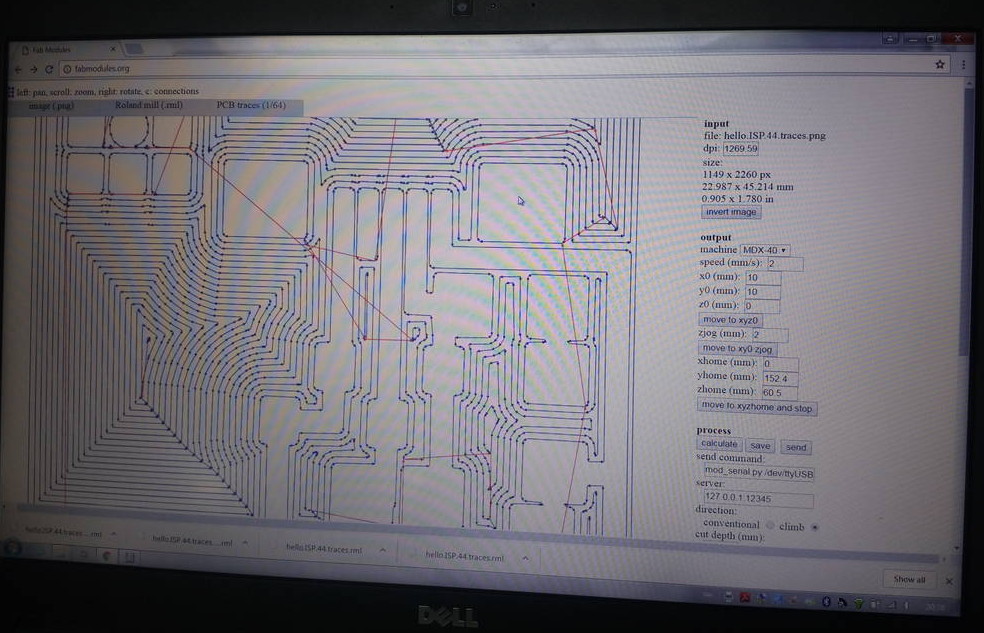
Task: Go forward in browser history
Action: (33, 70)
